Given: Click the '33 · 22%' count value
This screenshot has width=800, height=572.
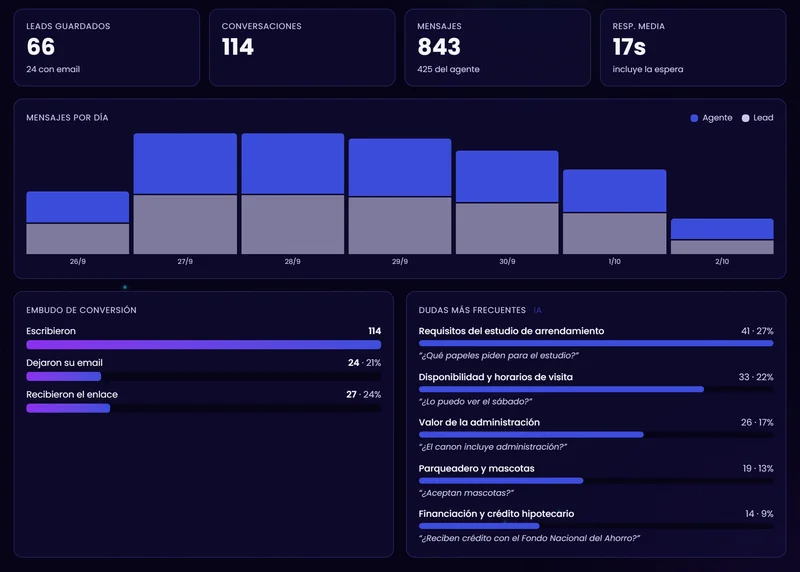Looking at the screenshot, I should (756, 377).
